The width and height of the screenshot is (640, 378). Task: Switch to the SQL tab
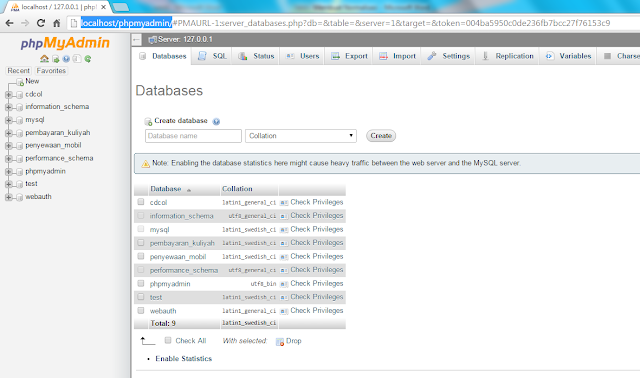[212, 56]
